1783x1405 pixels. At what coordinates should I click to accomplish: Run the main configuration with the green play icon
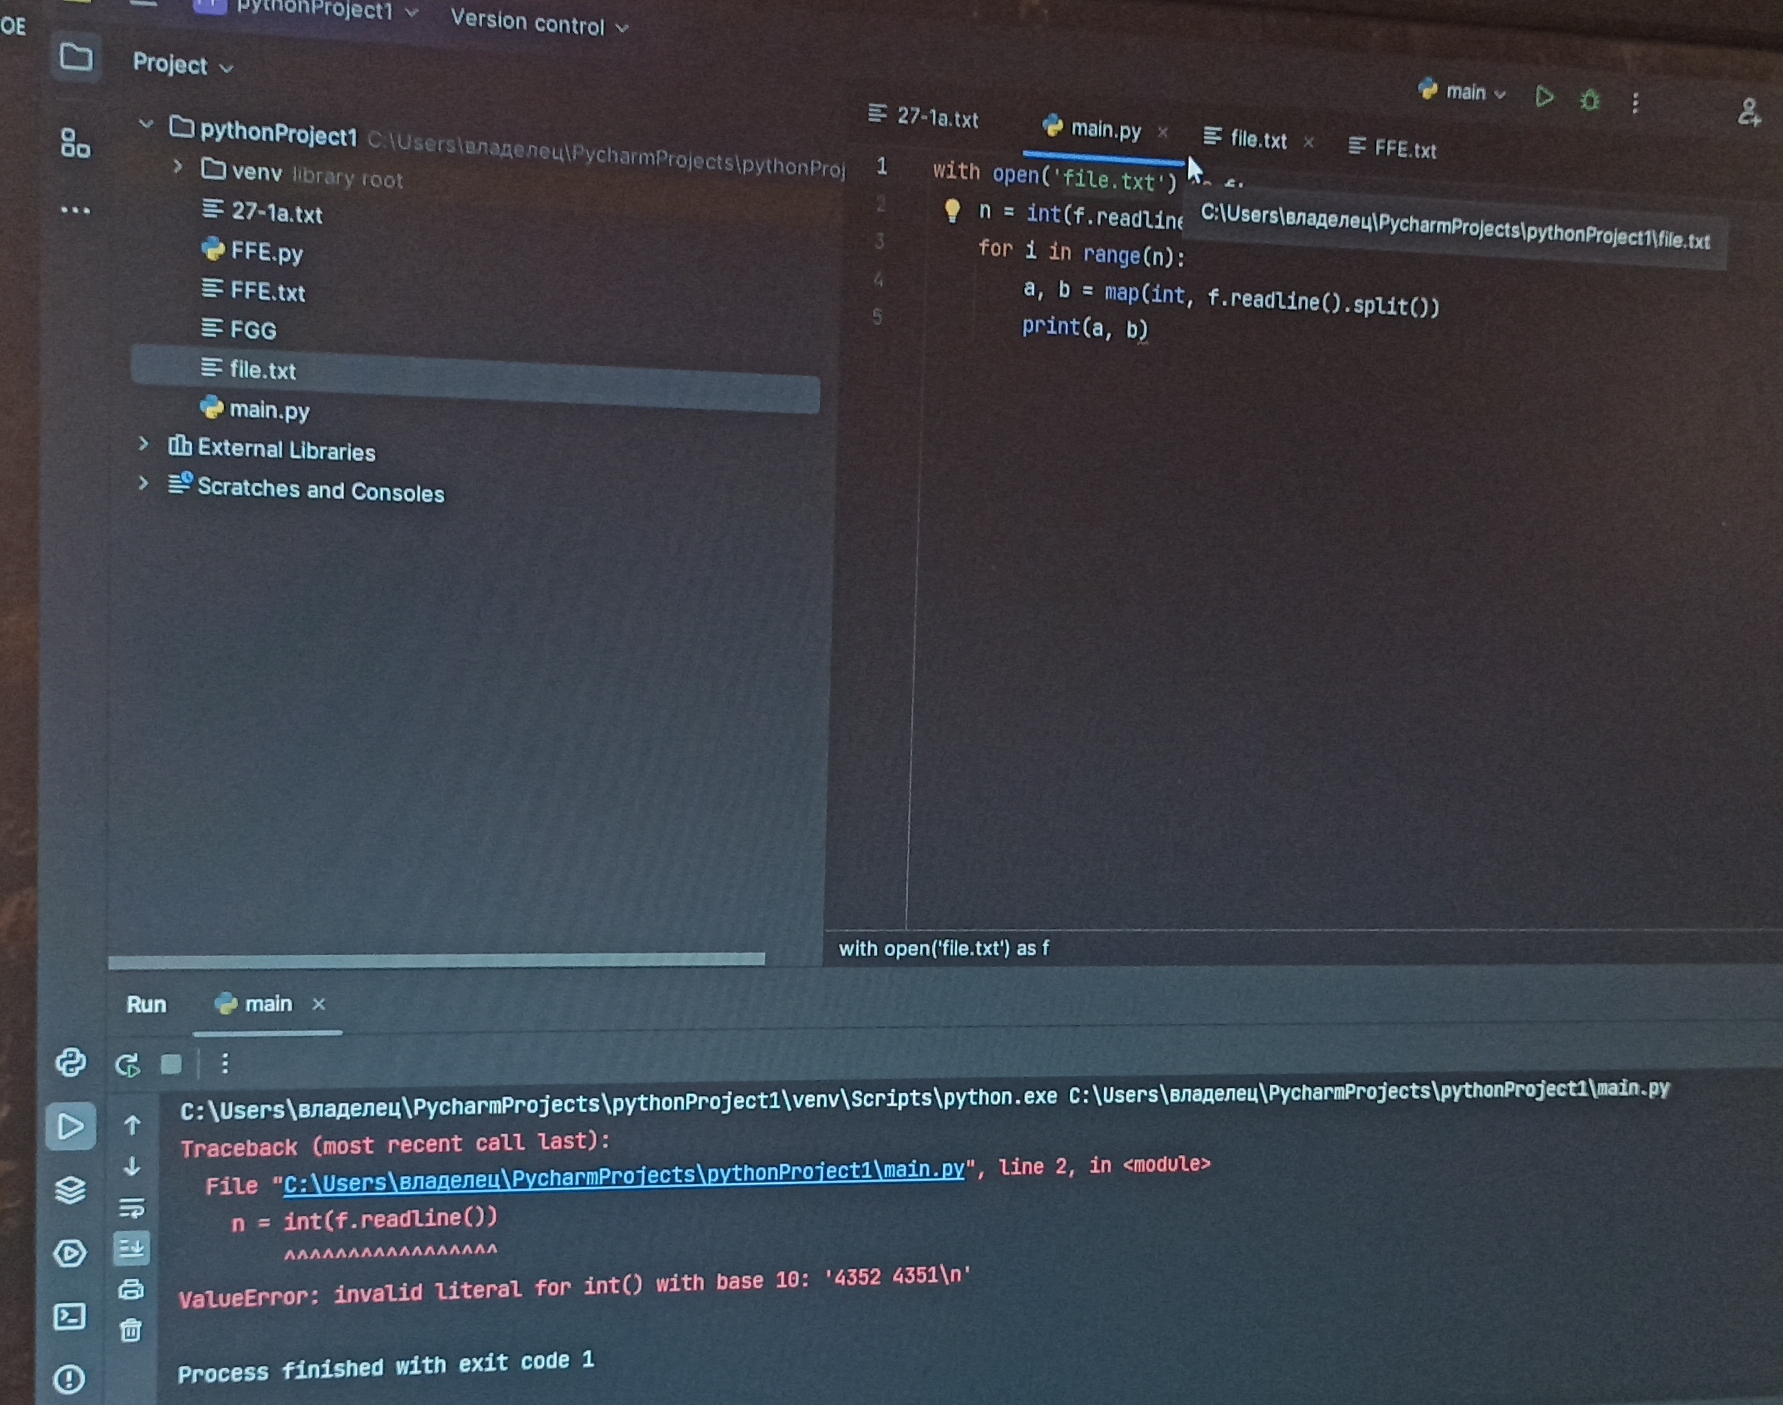1546,96
